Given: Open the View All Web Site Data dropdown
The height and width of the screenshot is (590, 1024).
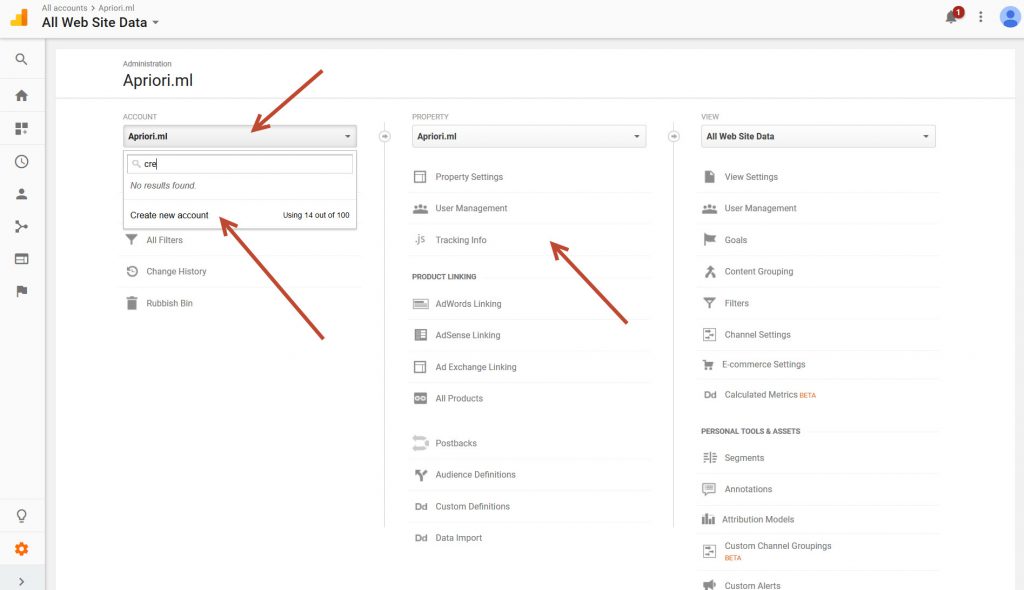Looking at the screenshot, I should 818,136.
